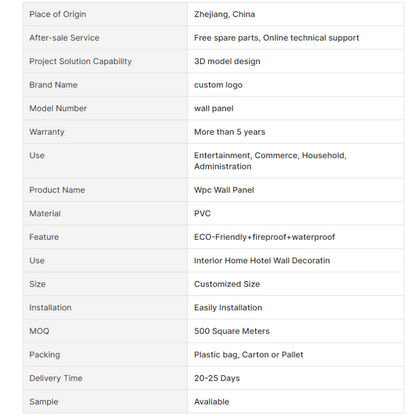
Task: Select the More than 5 years warranty value
Action: [x=230, y=132]
